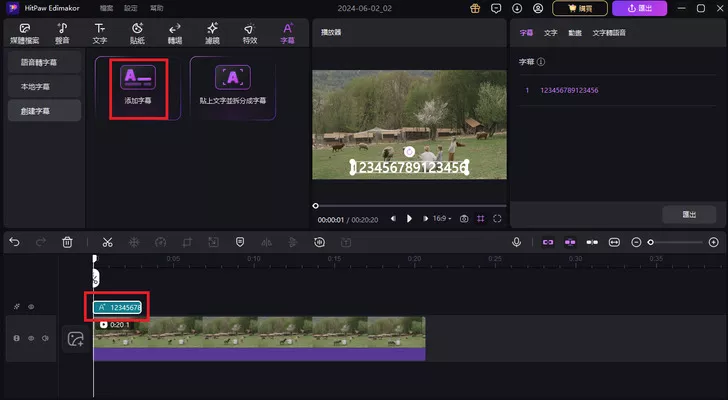Open the 設定 settings menu
728x400 pixels.
(131, 8)
